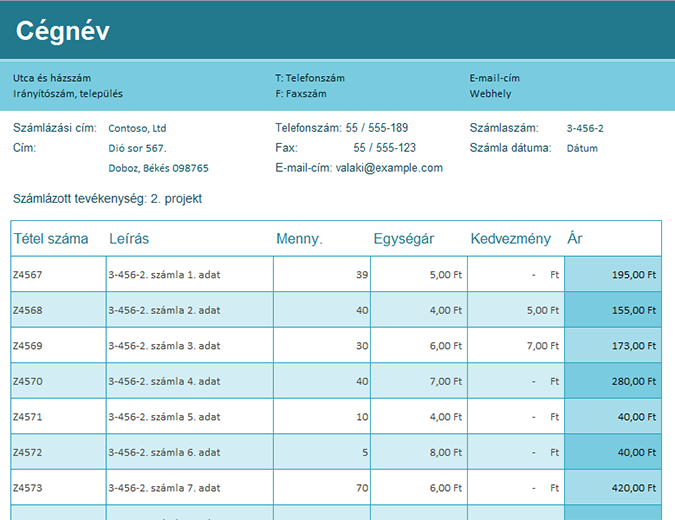Select item number cell Z4569
The image size is (675, 520).
[x=58, y=346]
